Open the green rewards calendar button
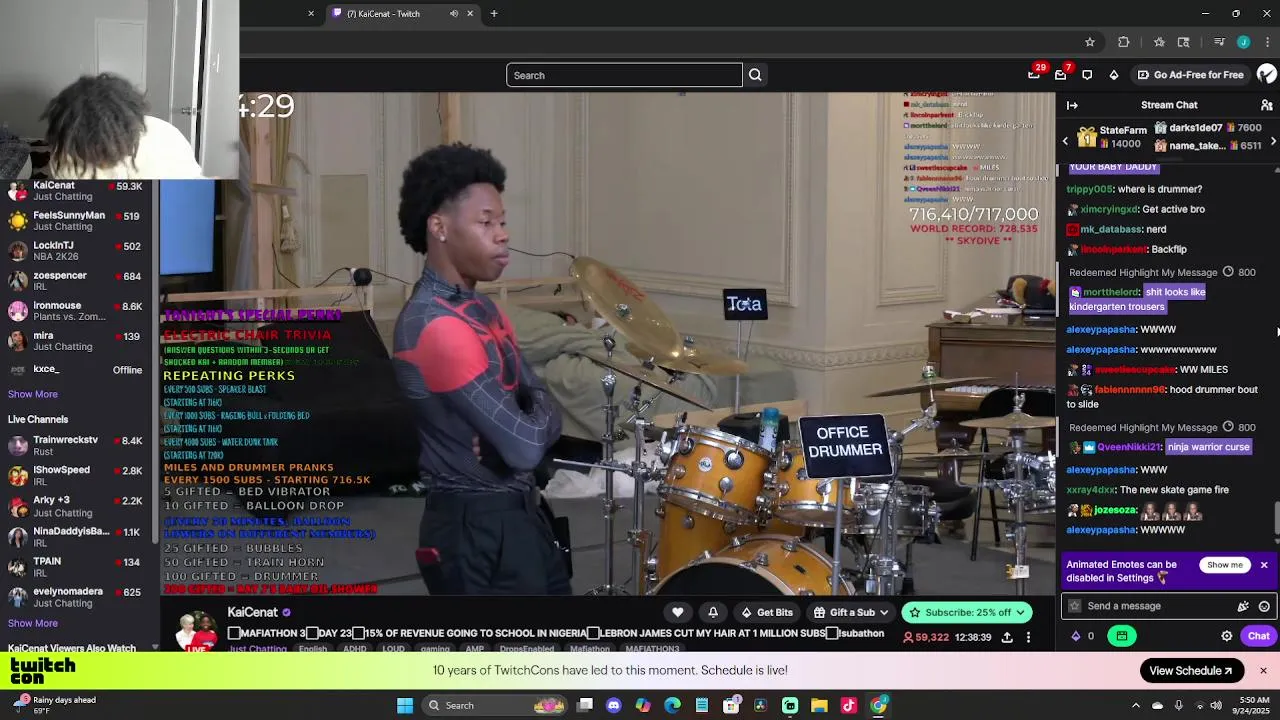The width and height of the screenshot is (1280, 720). point(1122,636)
